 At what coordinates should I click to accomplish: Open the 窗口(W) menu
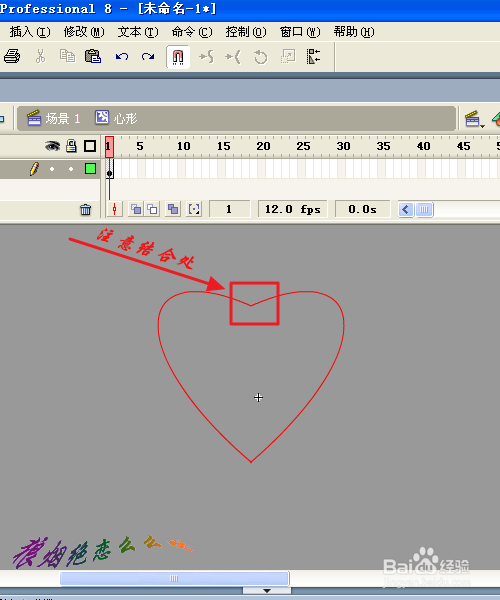click(300, 32)
